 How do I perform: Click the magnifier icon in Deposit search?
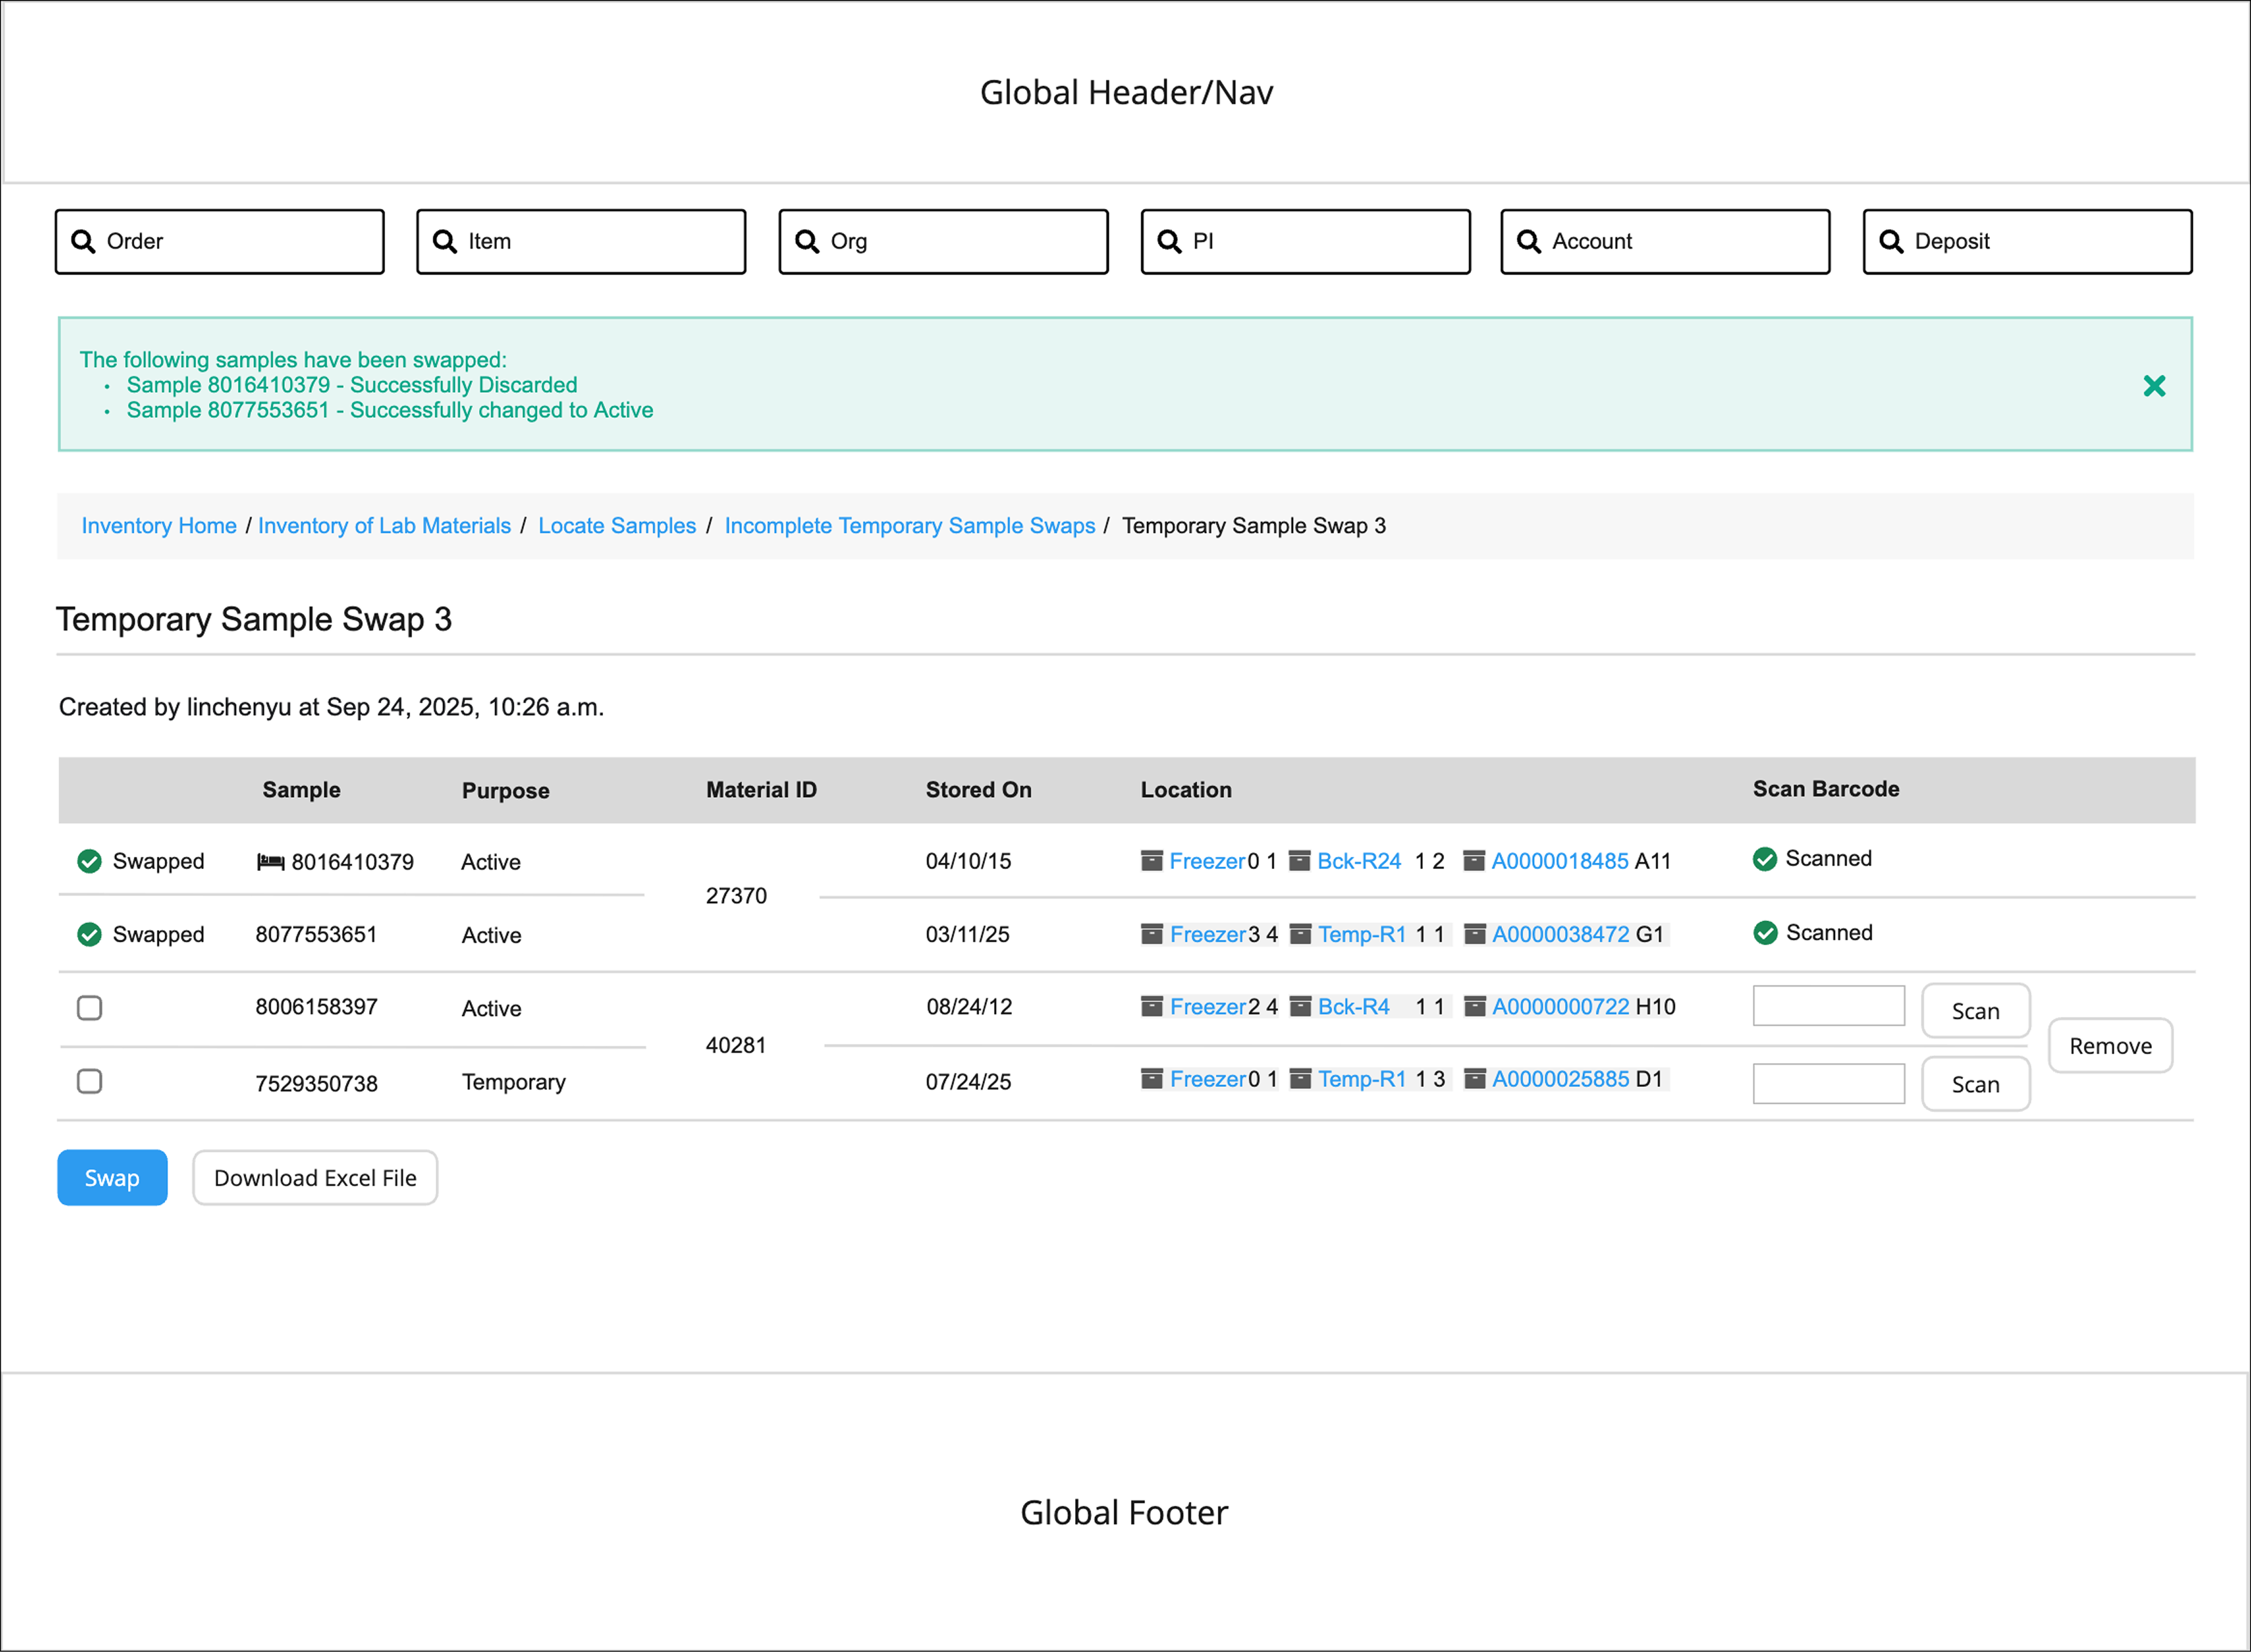1890,241
